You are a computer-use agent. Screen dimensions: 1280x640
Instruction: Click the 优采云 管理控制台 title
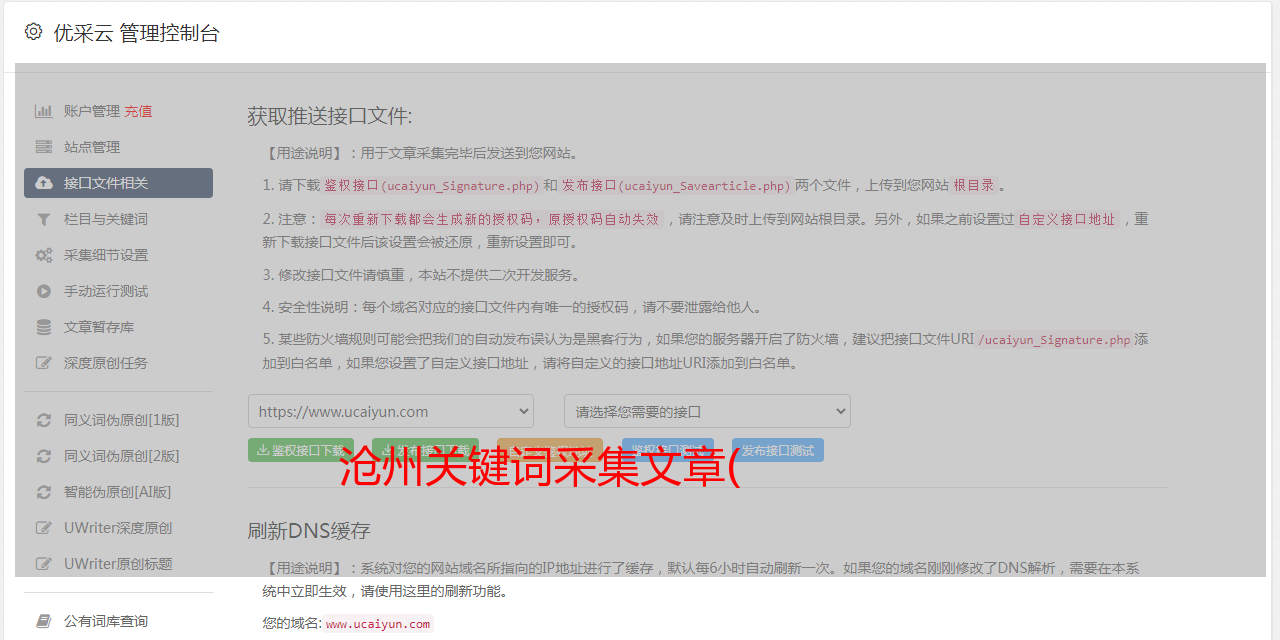[x=136, y=33]
